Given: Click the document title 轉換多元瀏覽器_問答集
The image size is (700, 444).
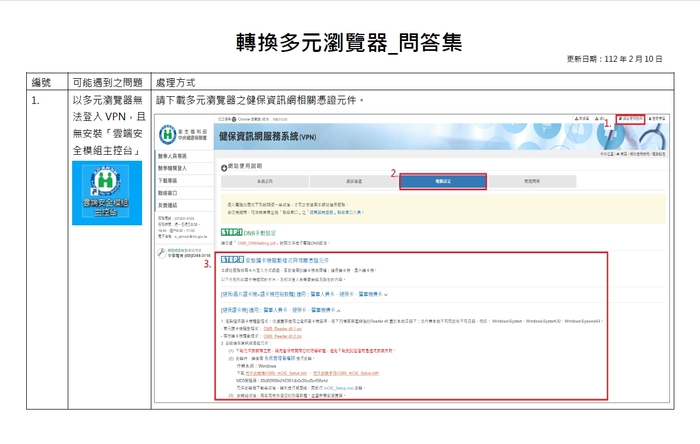Looking at the screenshot, I should click(x=349, y=43).
